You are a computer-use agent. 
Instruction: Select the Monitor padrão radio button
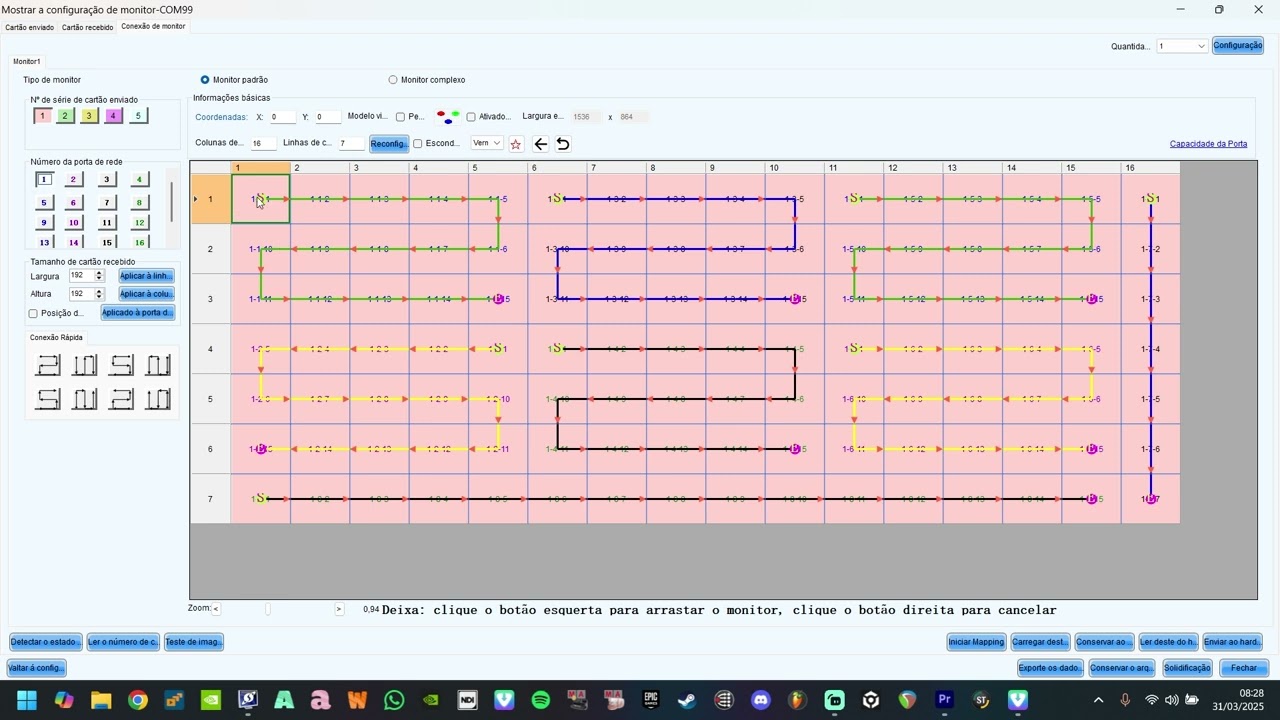pos(205,80)
